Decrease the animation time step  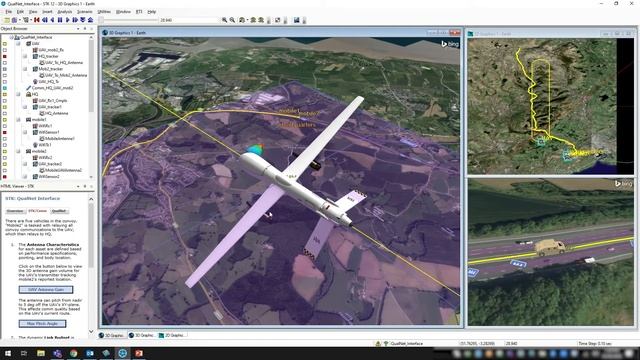(x=83, y=20)
